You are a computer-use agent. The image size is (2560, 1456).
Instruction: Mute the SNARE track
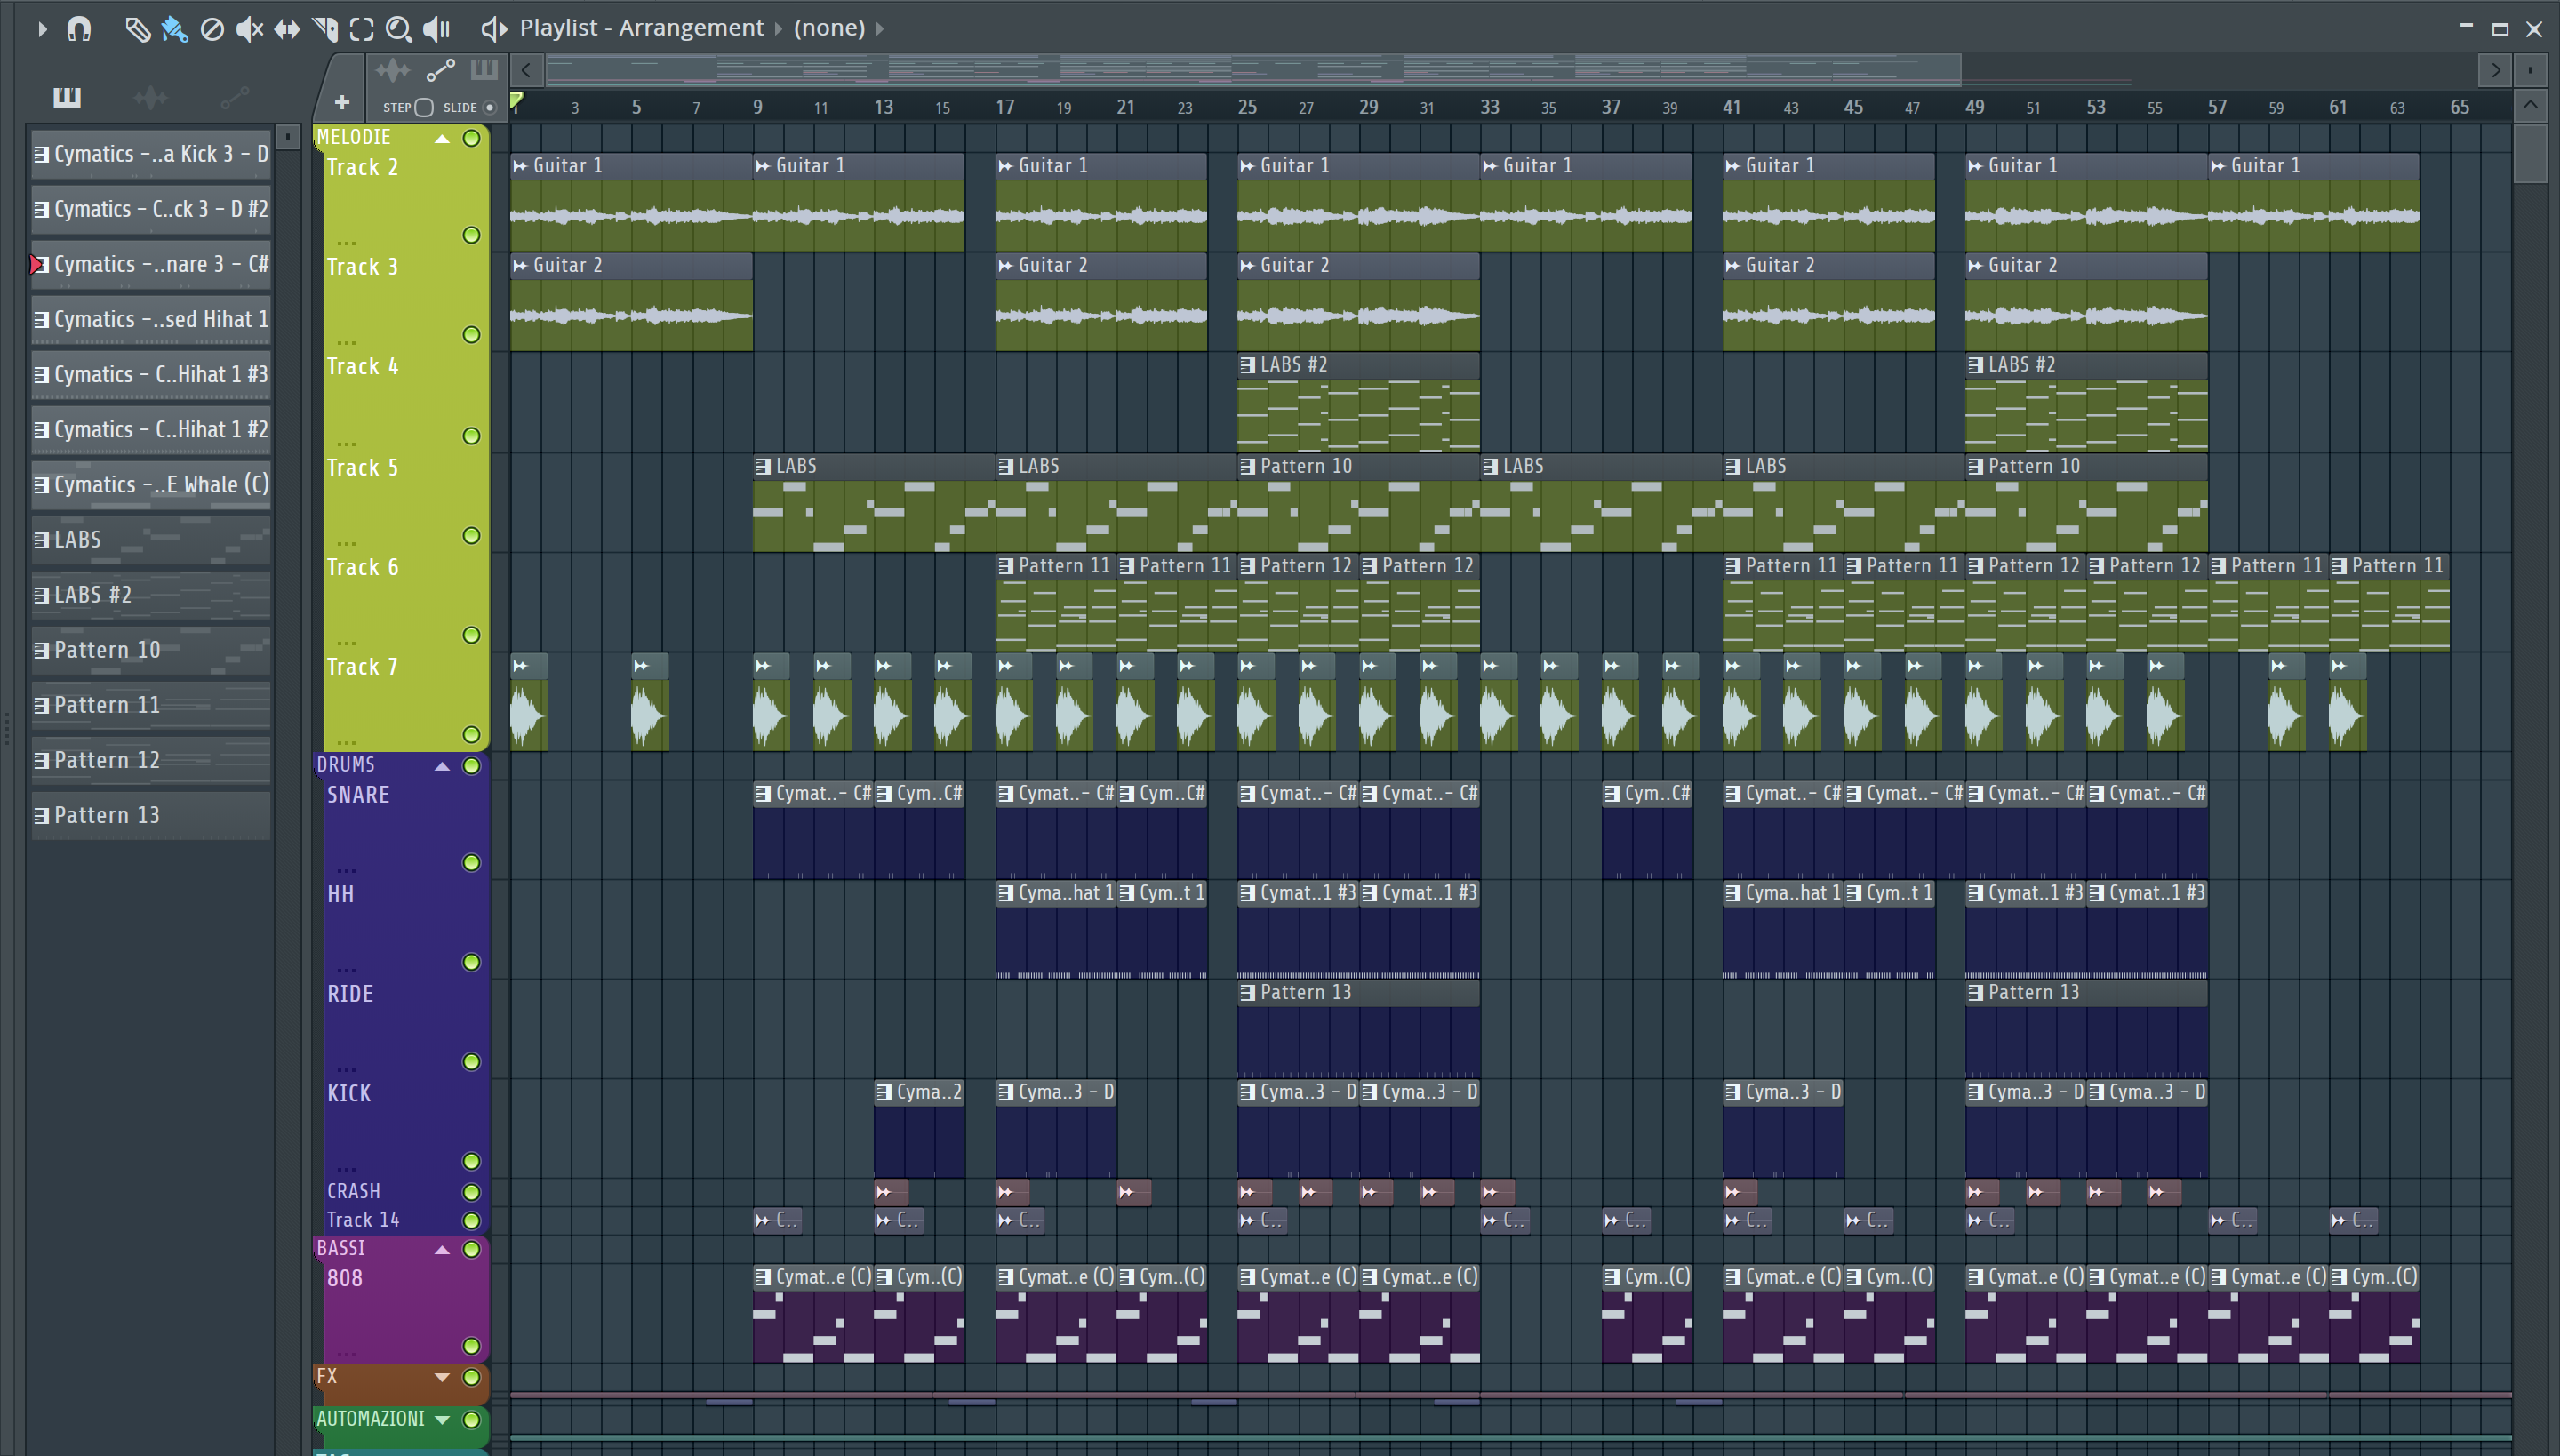[x=472, y=863]
